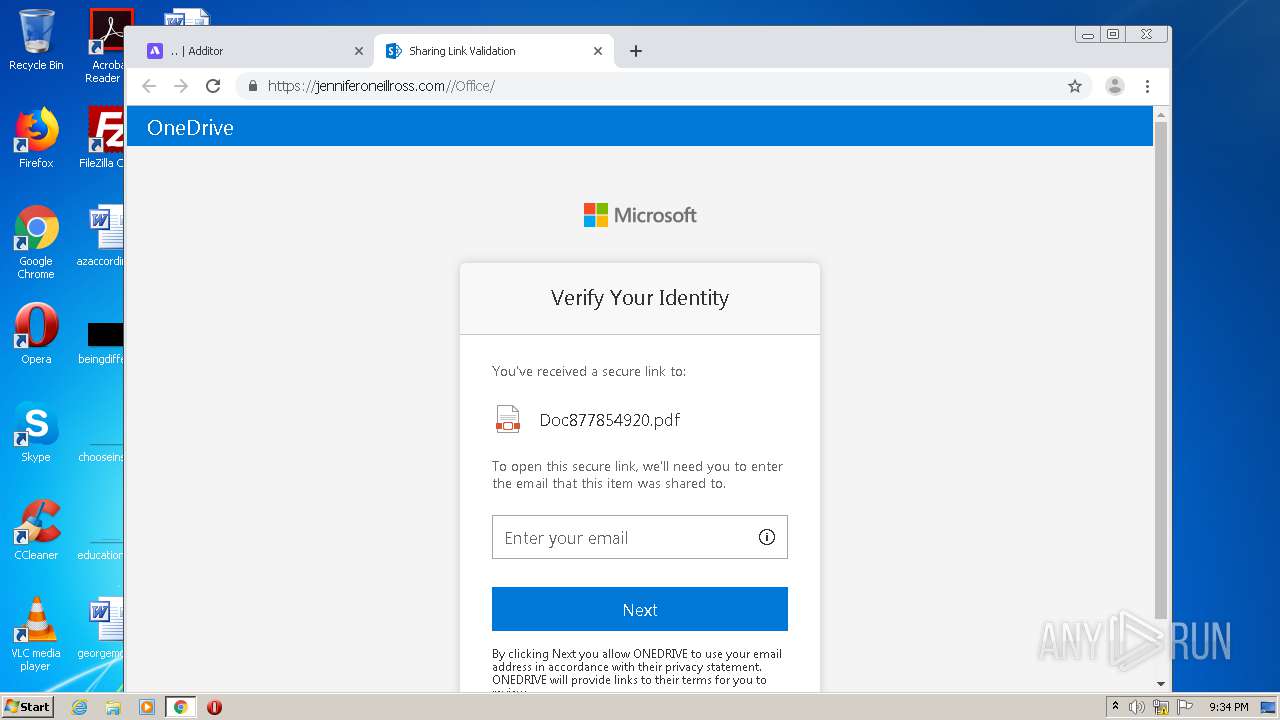Select the CCleaner desktop shortcut
This screenshot has width=1280, height=720.
coord(36,530)
